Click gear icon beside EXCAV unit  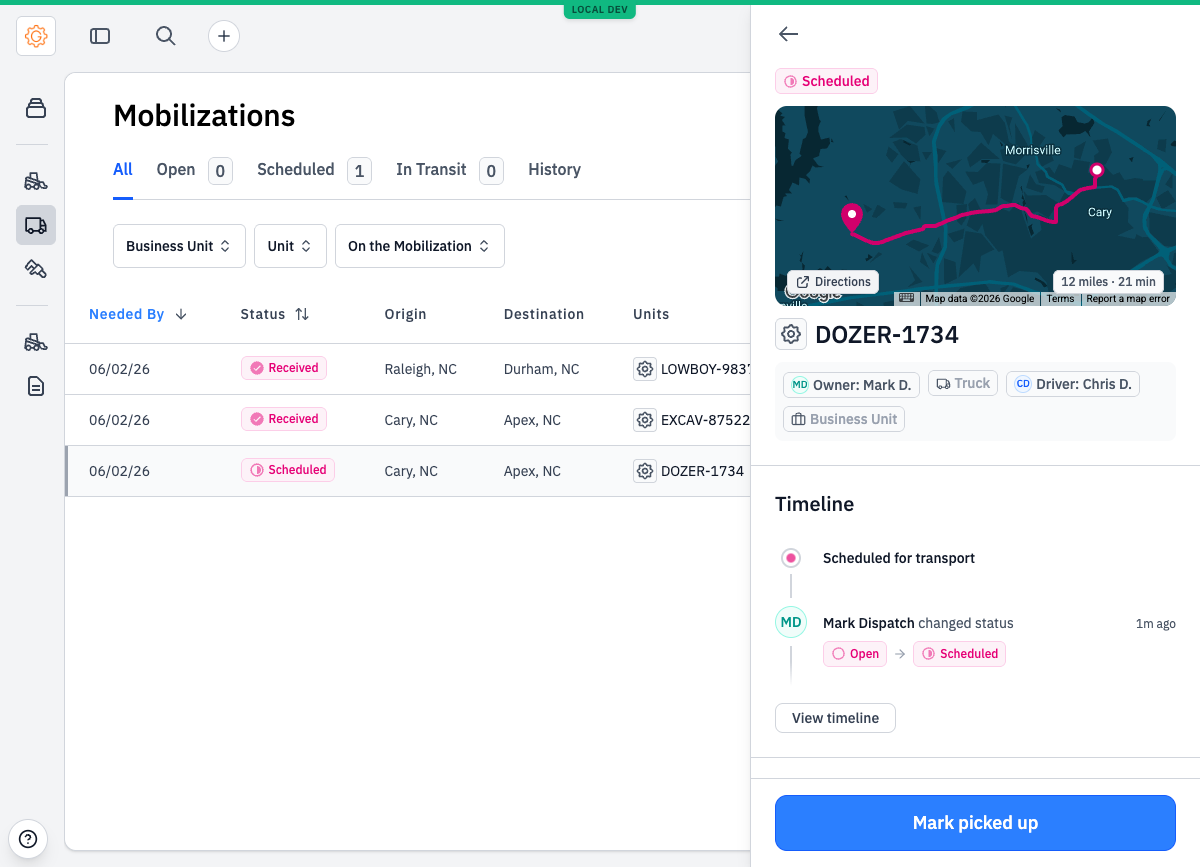[645, 420]
